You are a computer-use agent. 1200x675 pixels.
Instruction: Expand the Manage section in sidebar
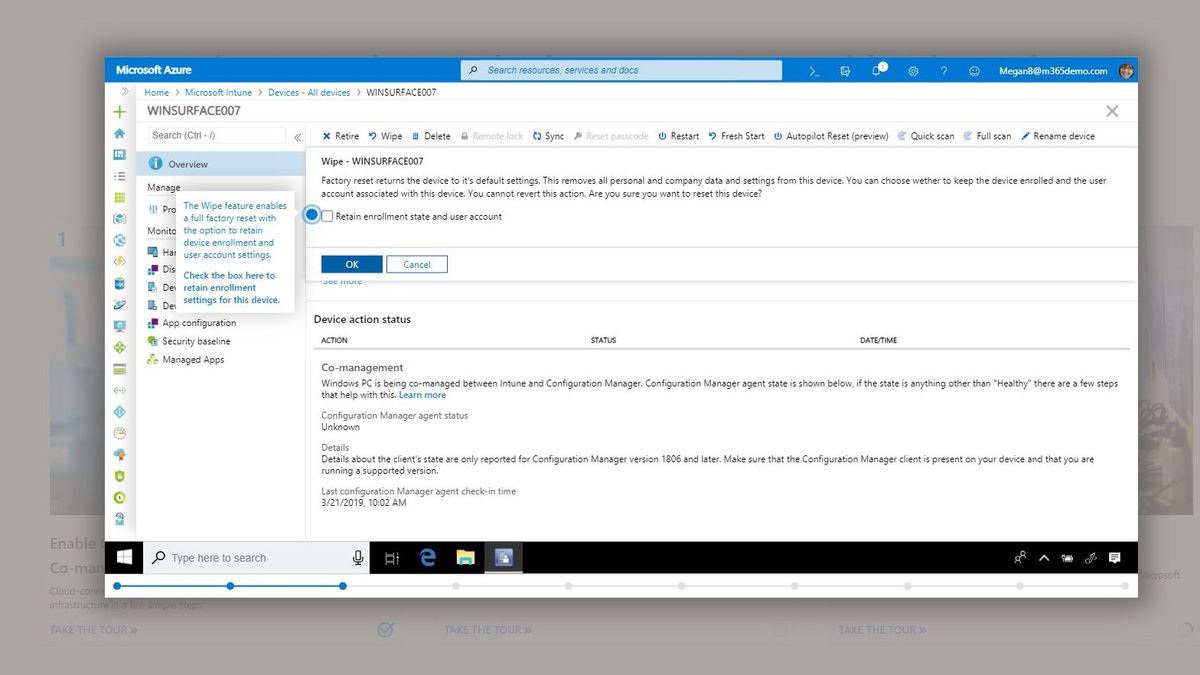click(x=163, y=187)
